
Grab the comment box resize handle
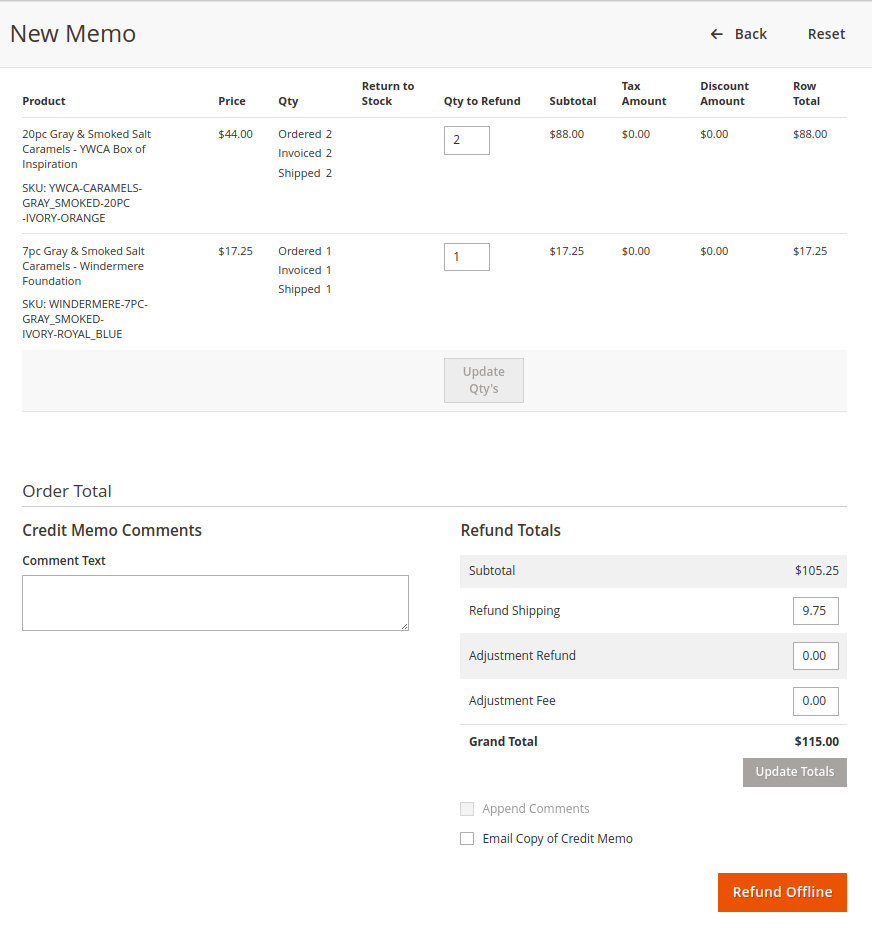(x=404, y=626)
